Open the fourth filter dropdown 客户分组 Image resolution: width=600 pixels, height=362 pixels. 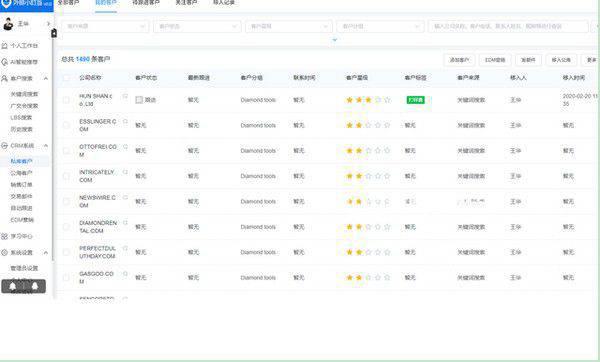coord(380,26)
